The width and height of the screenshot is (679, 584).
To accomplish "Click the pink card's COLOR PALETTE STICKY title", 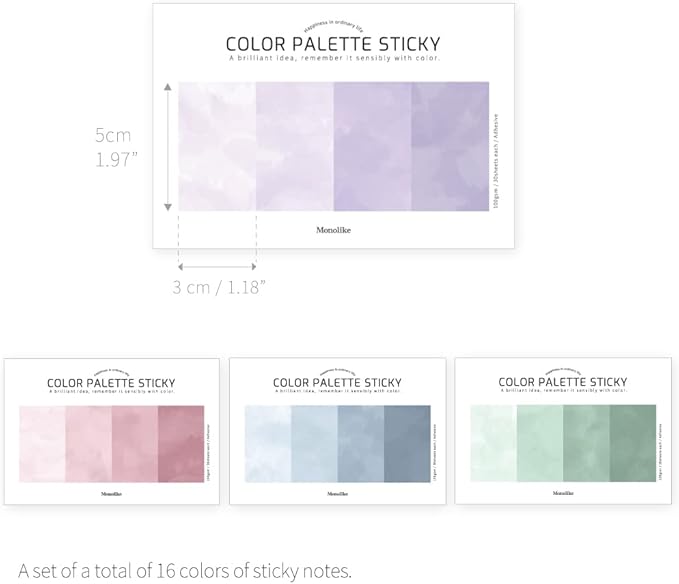I will pos(111,383).
